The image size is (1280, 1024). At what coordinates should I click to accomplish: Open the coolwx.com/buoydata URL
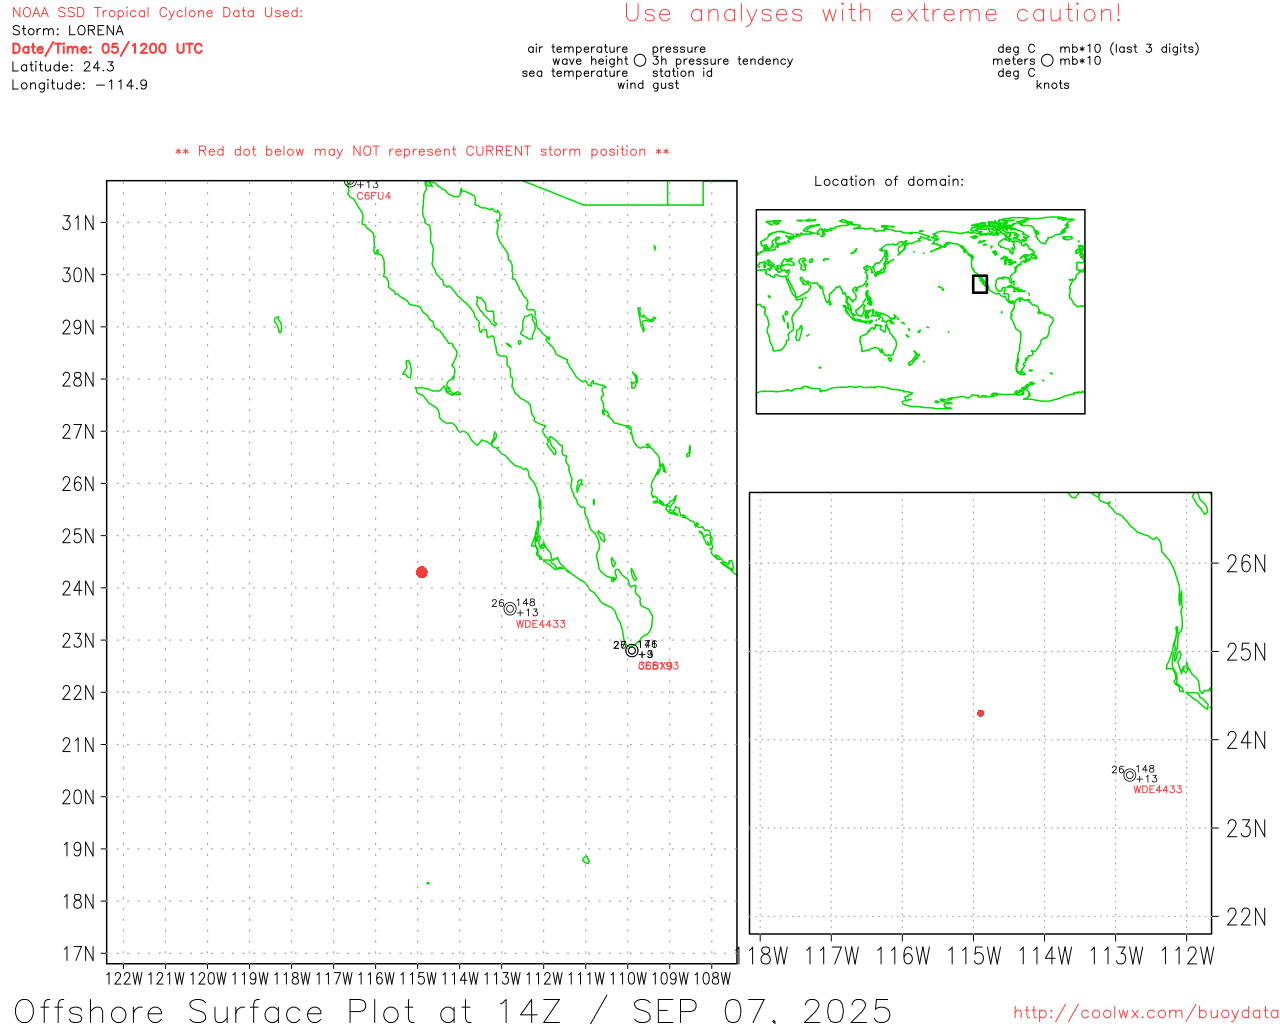(x=1146, y=1013)
